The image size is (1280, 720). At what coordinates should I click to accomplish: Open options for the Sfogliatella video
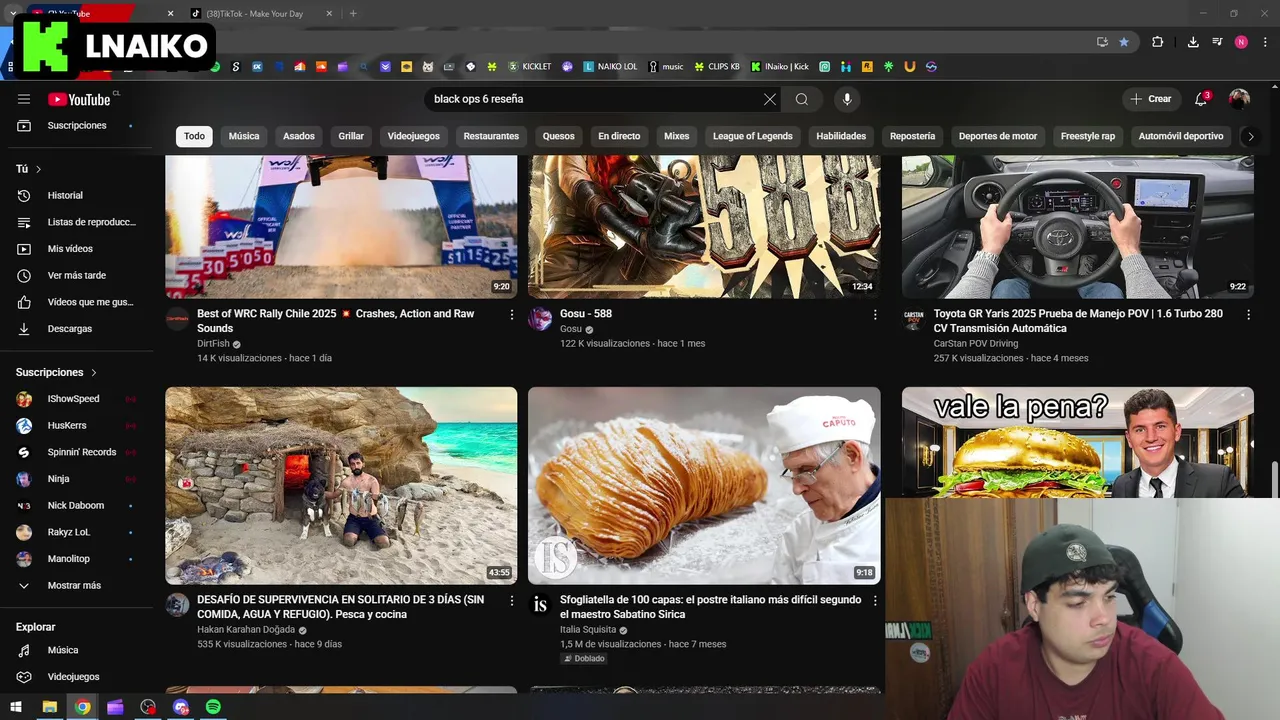(875, 601)
